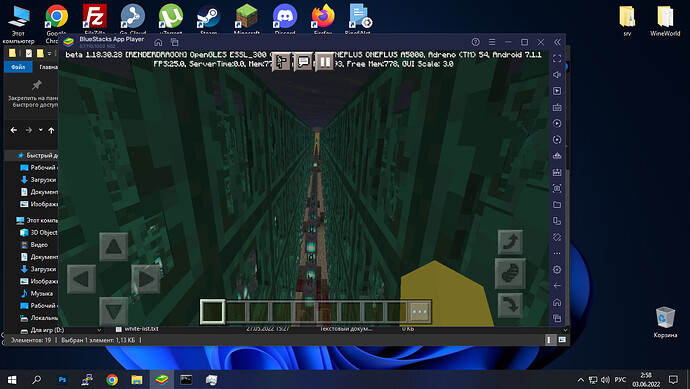Open more options three dots in BlueStacks sidebar
The height and width of the screenshot is (389, 690).
[x=557, y=253]
